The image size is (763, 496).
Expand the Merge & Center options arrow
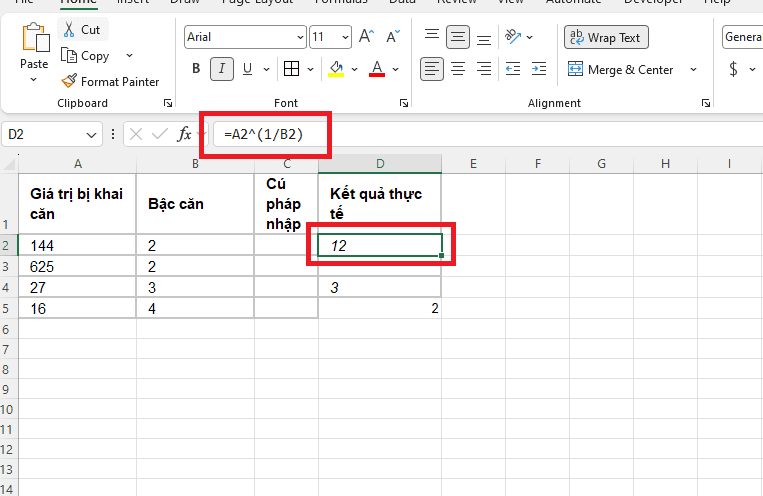tap(693, 70)
